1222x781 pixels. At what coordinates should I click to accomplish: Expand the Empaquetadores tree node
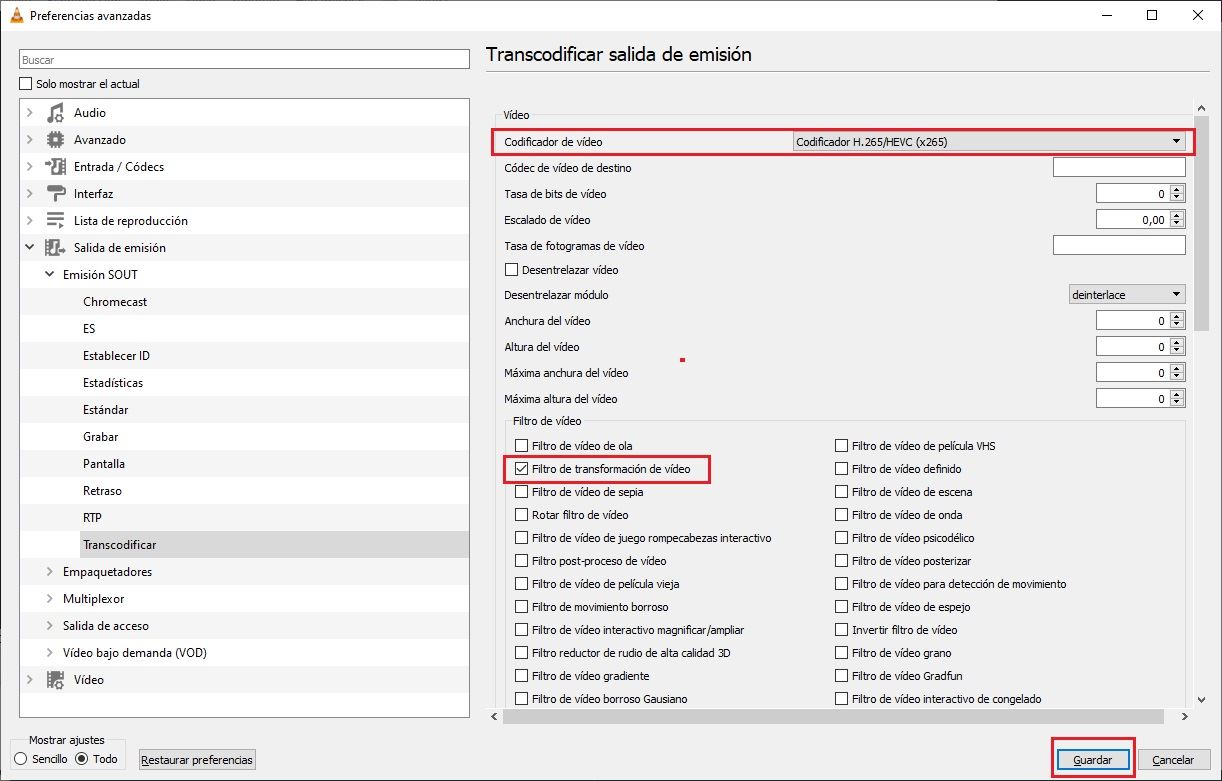point(51,572)
